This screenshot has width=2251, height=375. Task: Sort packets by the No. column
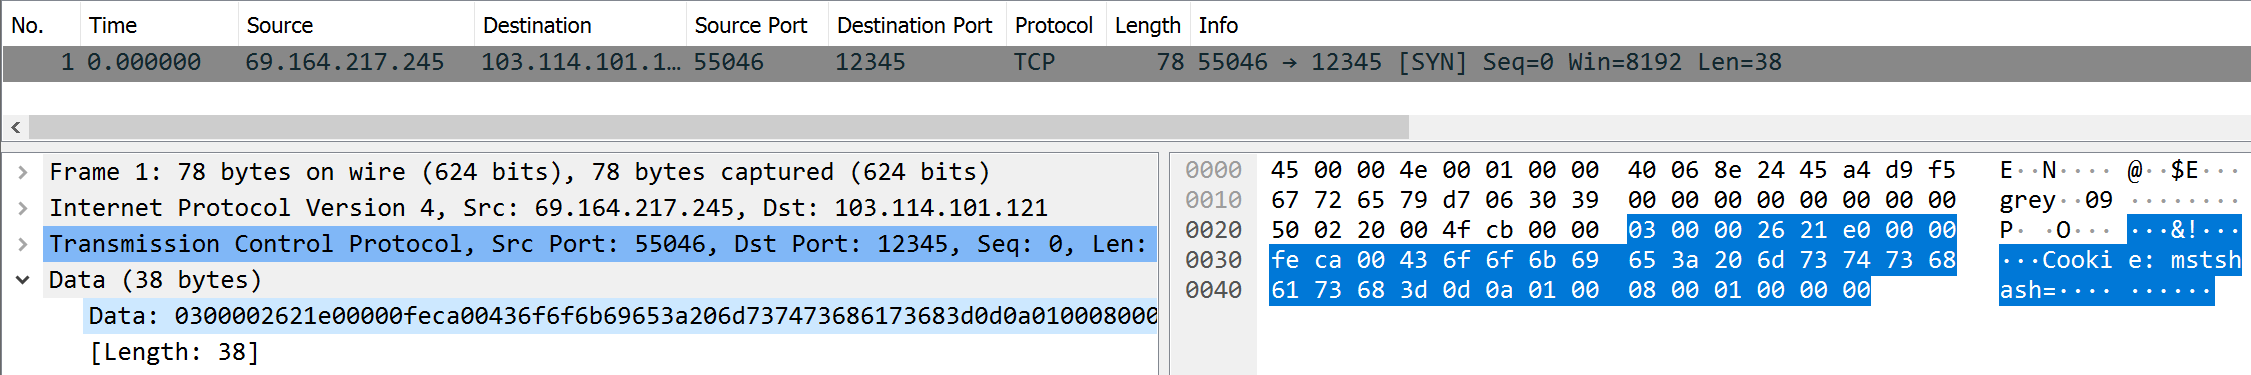point(40,25)
